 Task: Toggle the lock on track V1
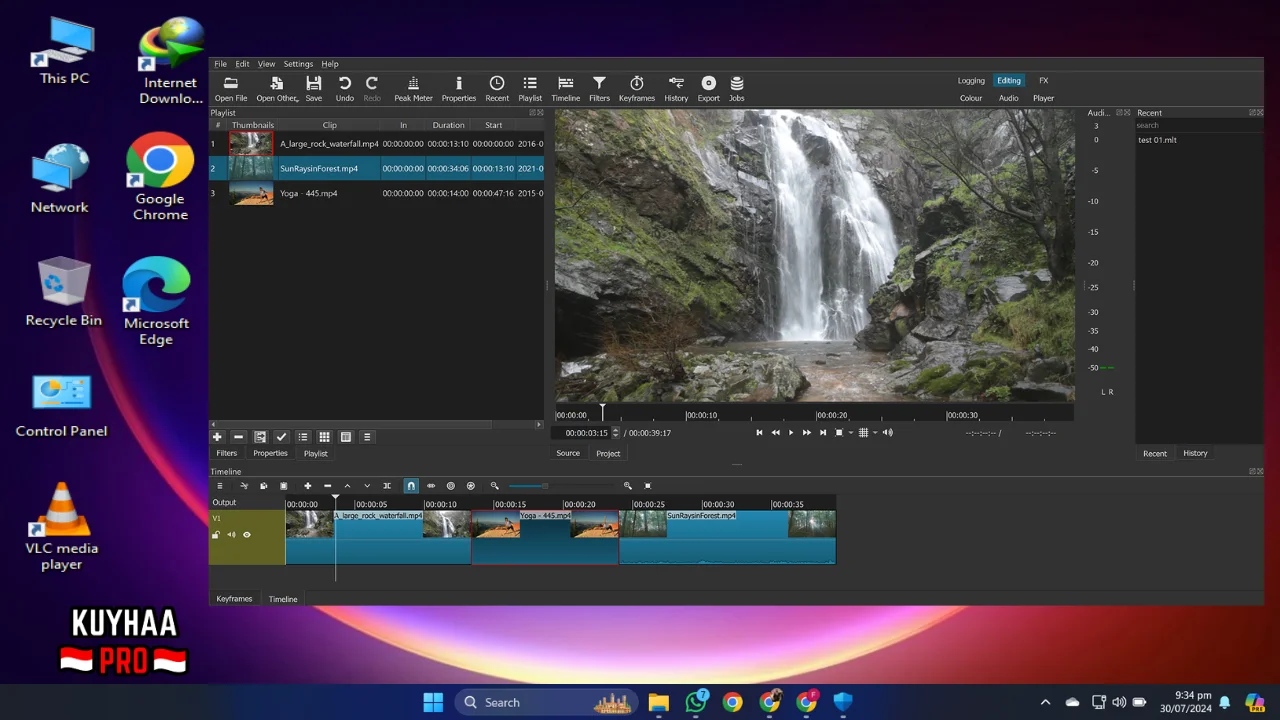coord(216,535)
